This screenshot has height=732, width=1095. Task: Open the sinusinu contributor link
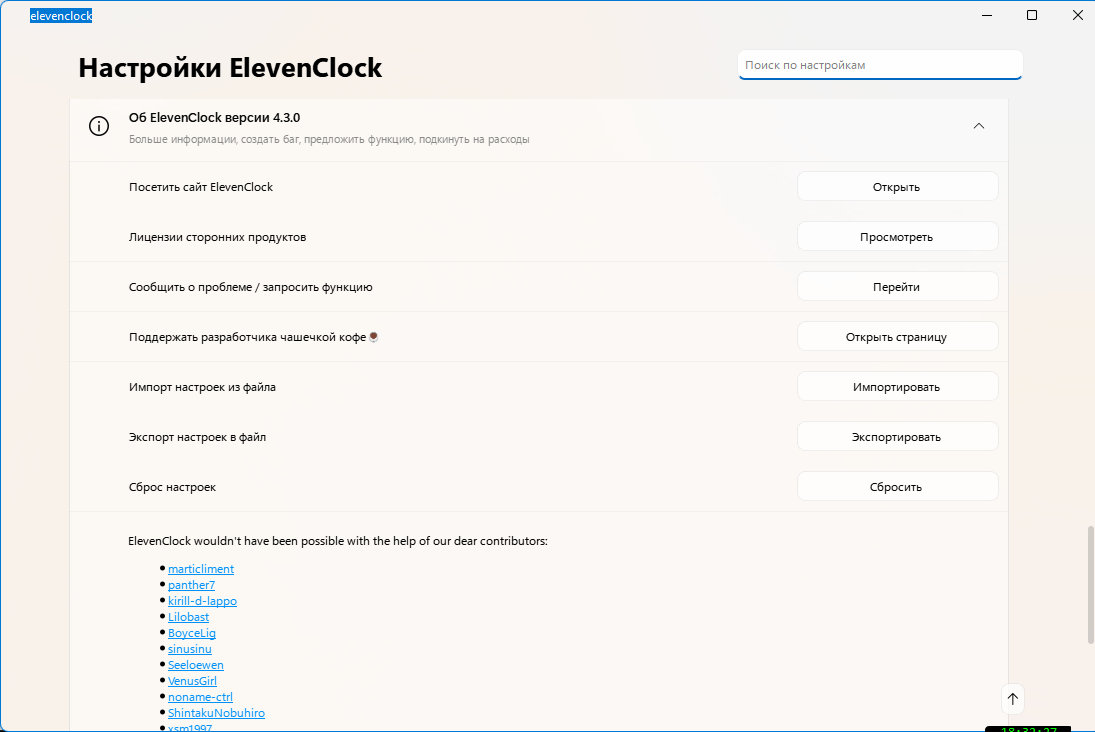click(189, 650)
